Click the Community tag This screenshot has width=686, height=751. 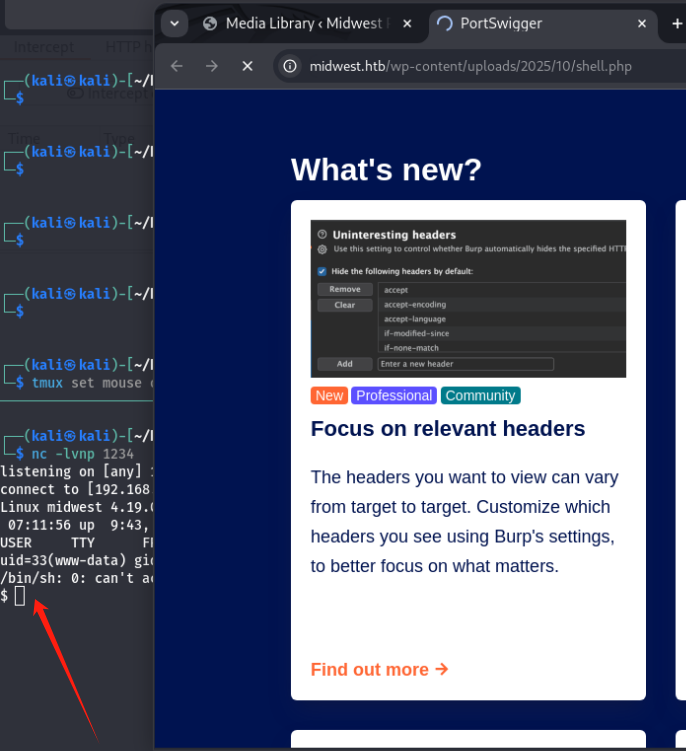point(480,396)
